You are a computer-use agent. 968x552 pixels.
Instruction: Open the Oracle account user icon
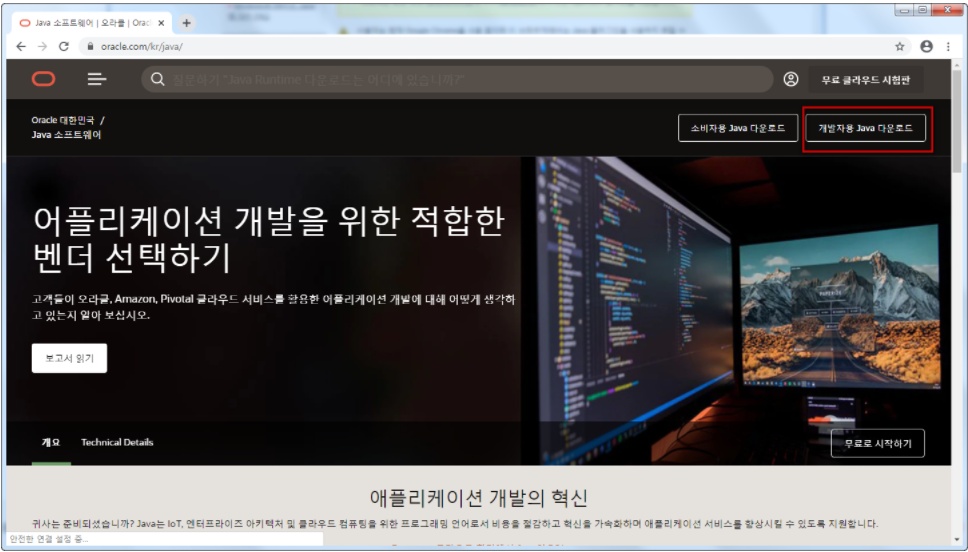tap(791, 79)
